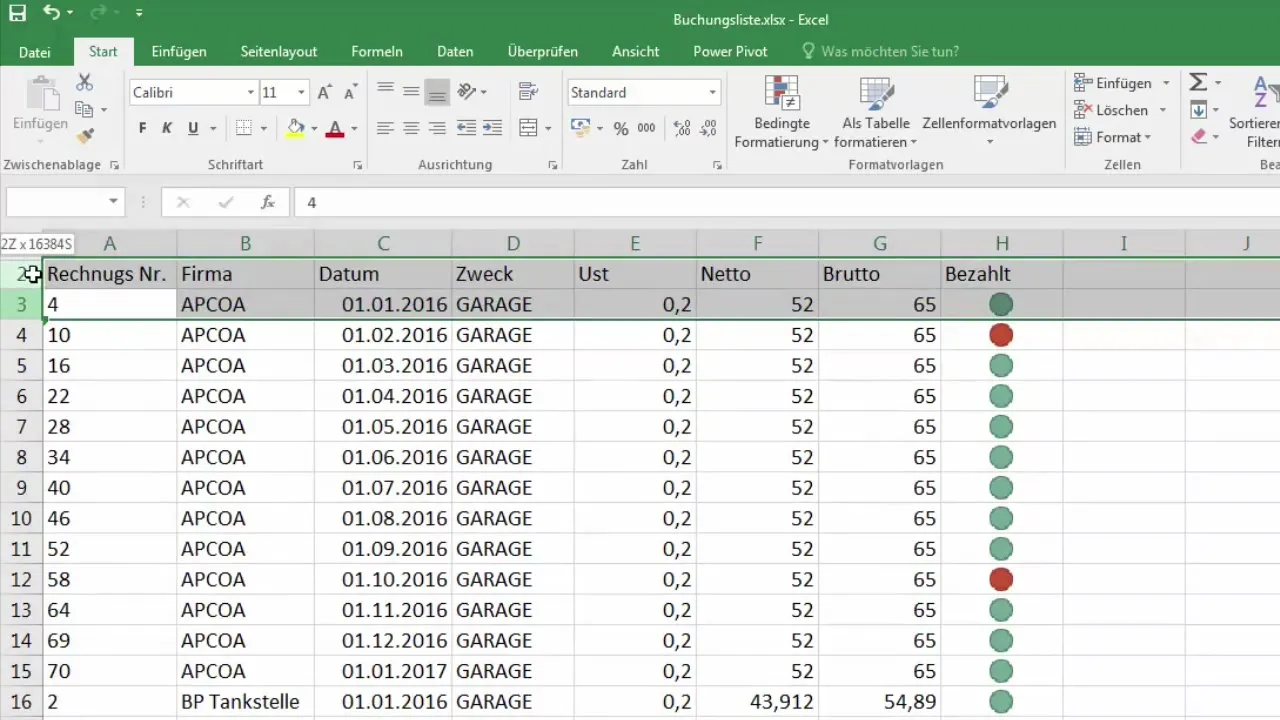Open the font size 11 dropdown

pos(301,92)
